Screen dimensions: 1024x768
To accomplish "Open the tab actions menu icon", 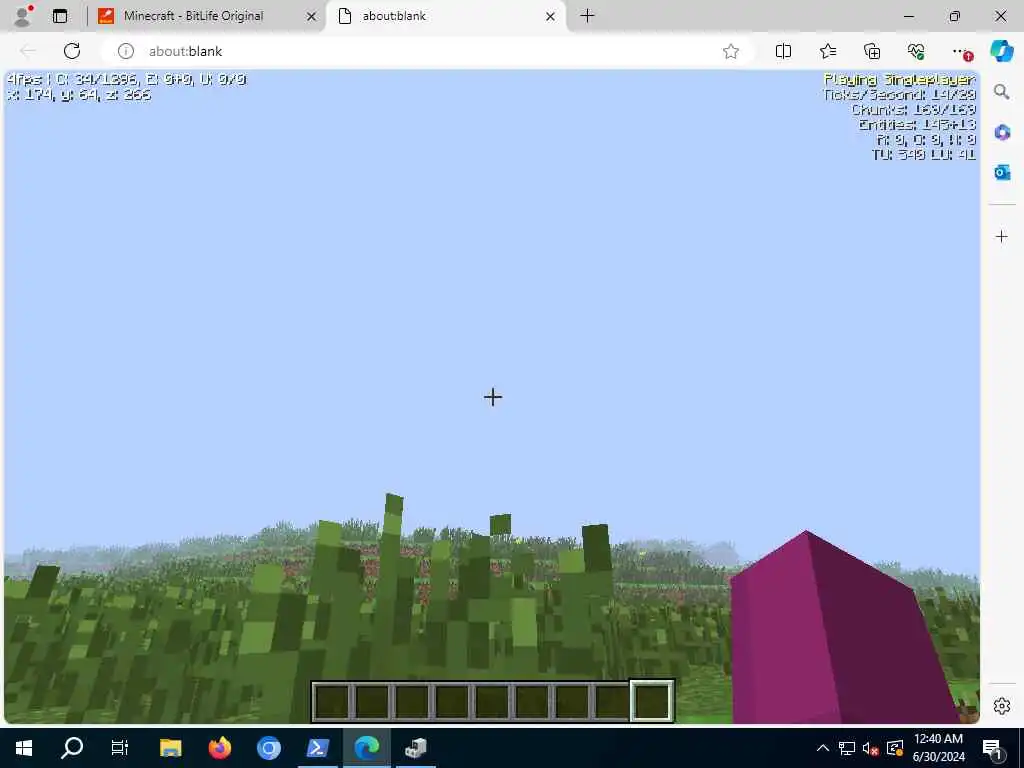I will point(60,16).
